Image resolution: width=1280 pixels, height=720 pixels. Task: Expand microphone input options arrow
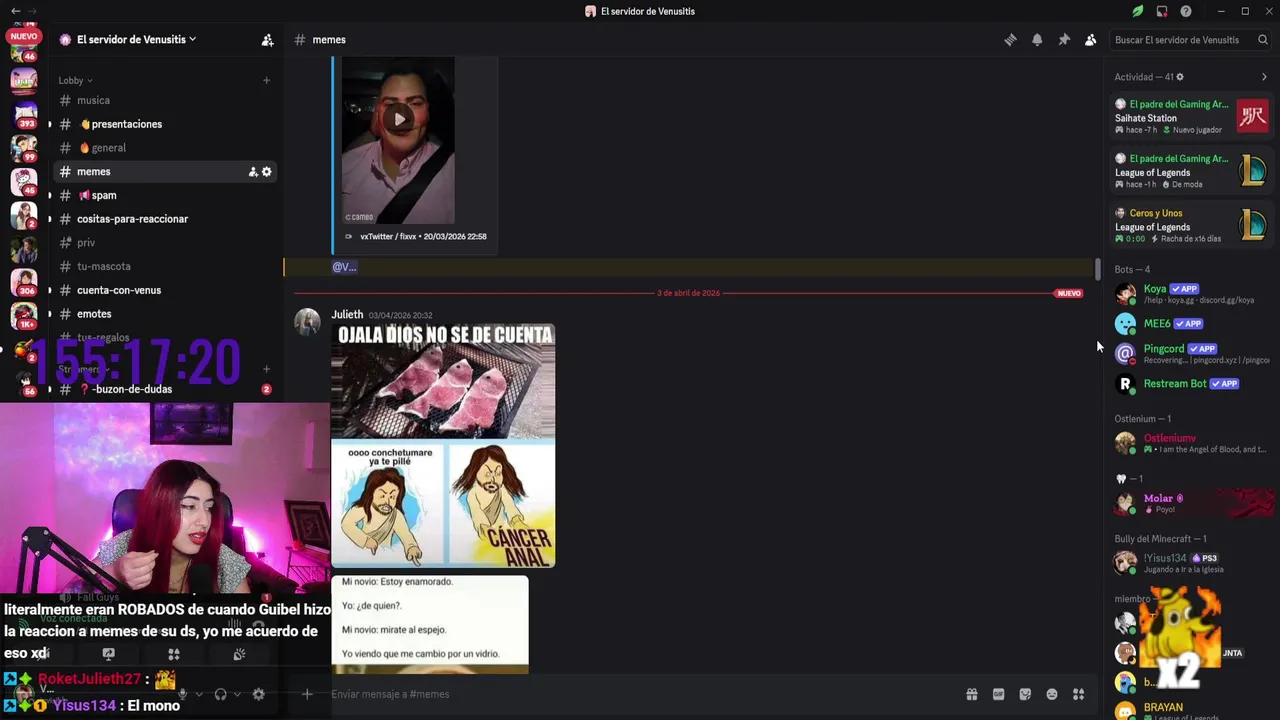[x=199, y=694]
